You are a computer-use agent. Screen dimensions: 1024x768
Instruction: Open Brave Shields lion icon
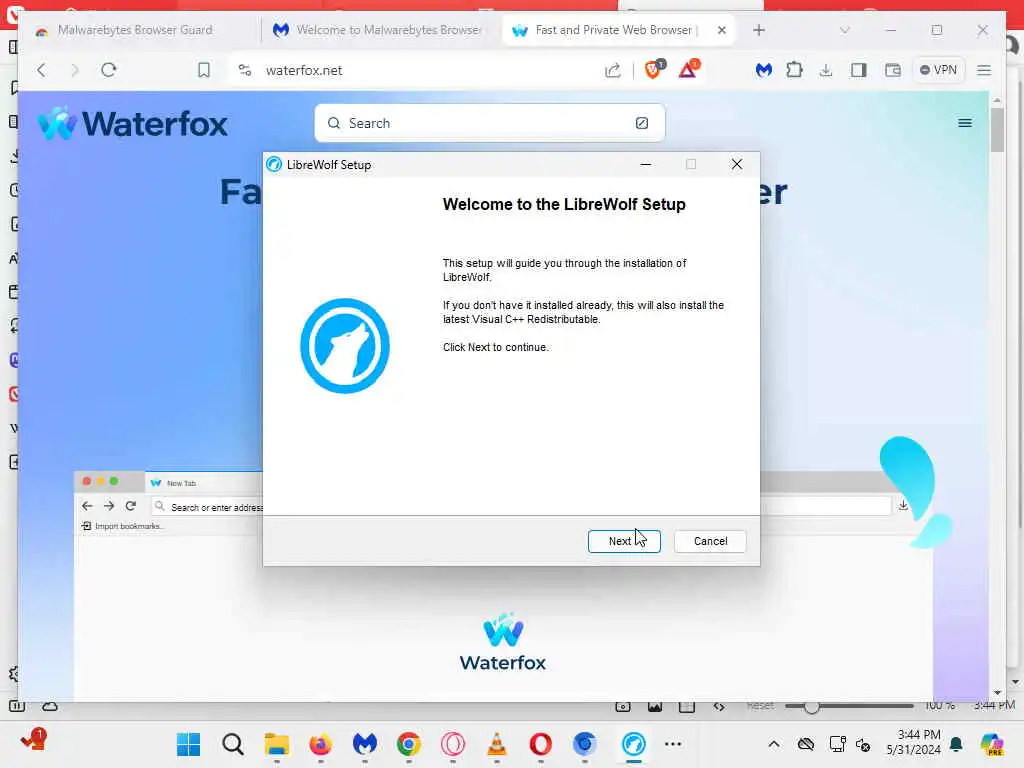[x=653, y=69]
